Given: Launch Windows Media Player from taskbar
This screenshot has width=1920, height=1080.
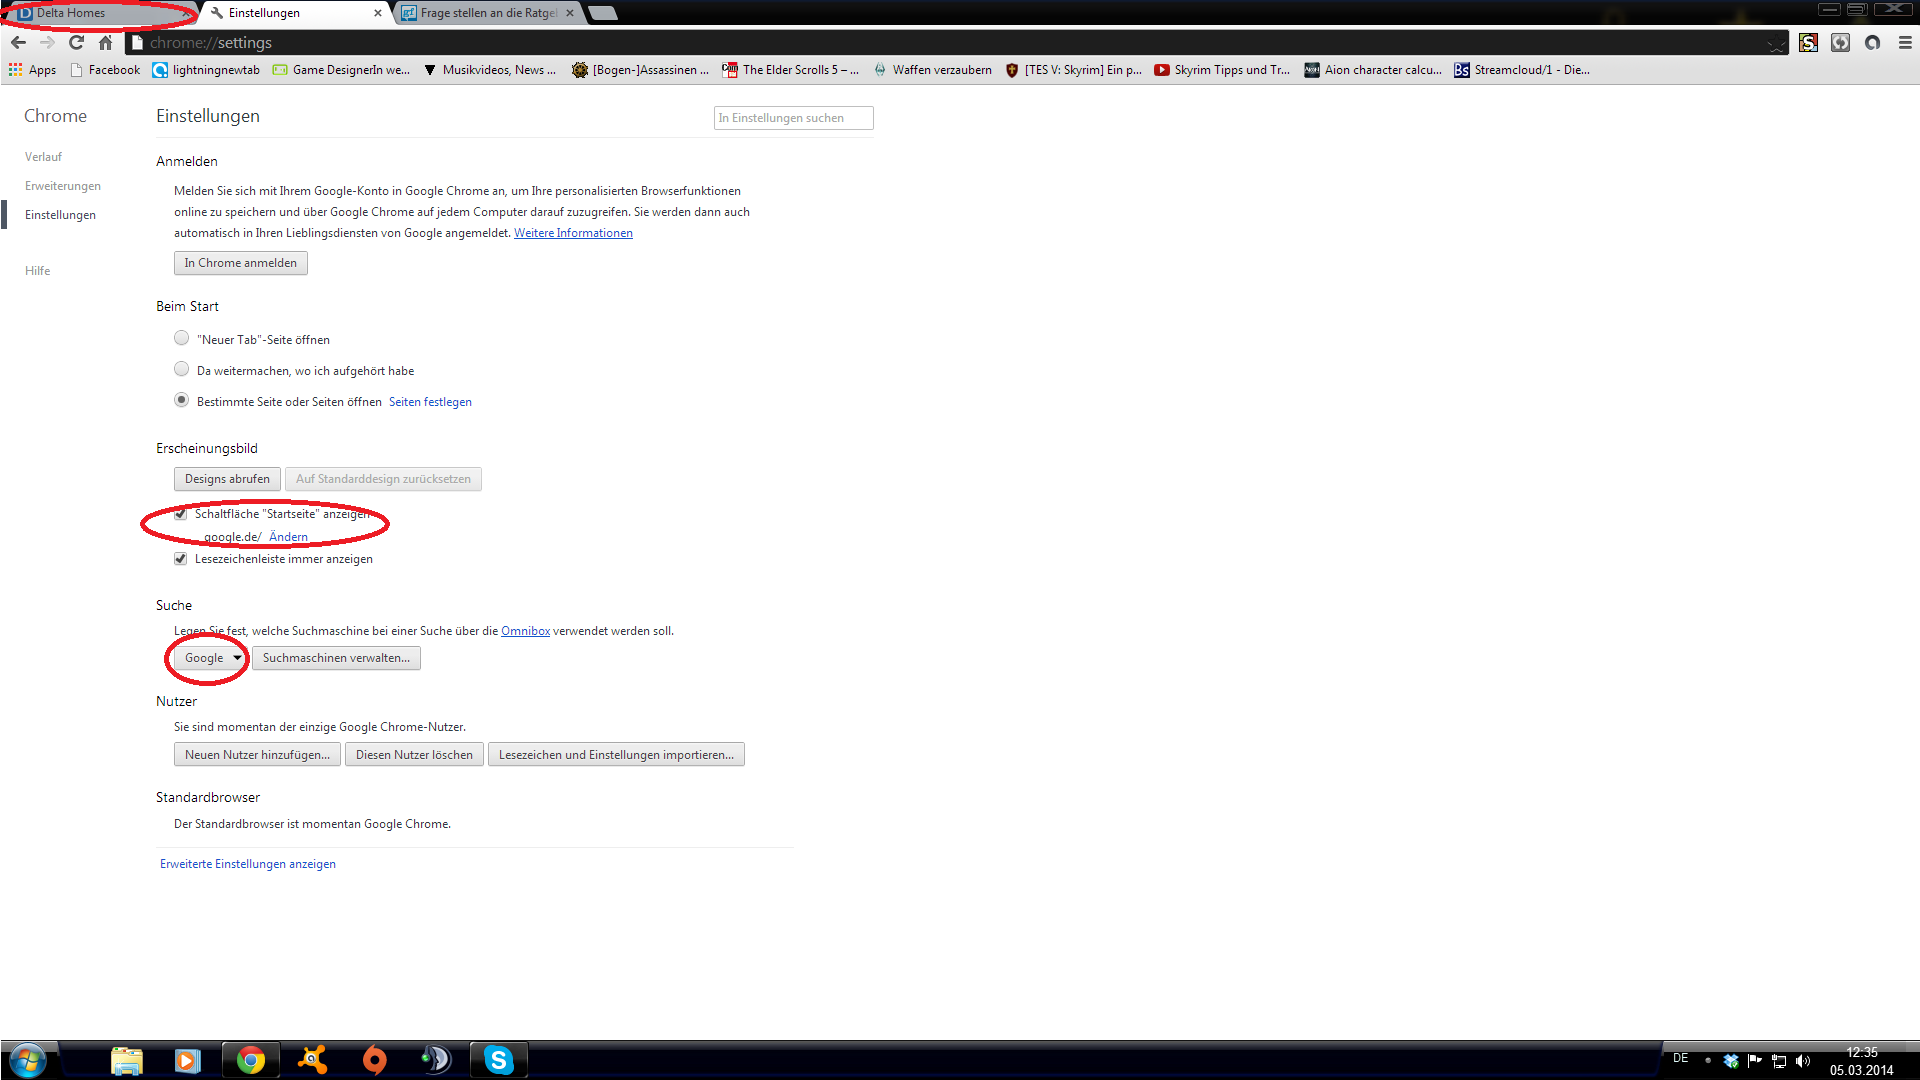Looking at the screenshot, I should click(x=188, y=1060).
